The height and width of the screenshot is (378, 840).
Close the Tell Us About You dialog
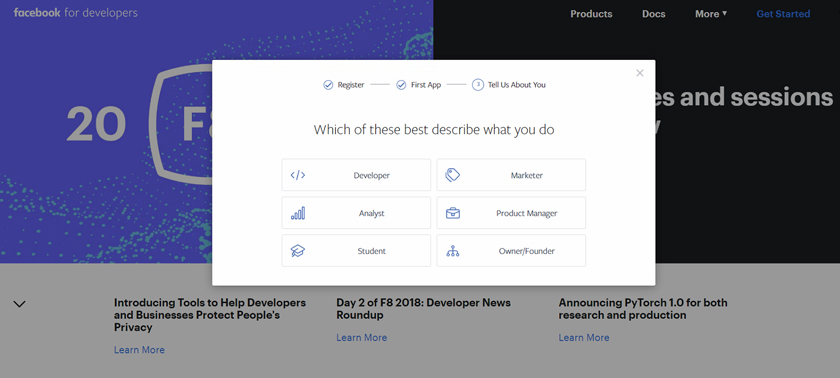(640, 73)
